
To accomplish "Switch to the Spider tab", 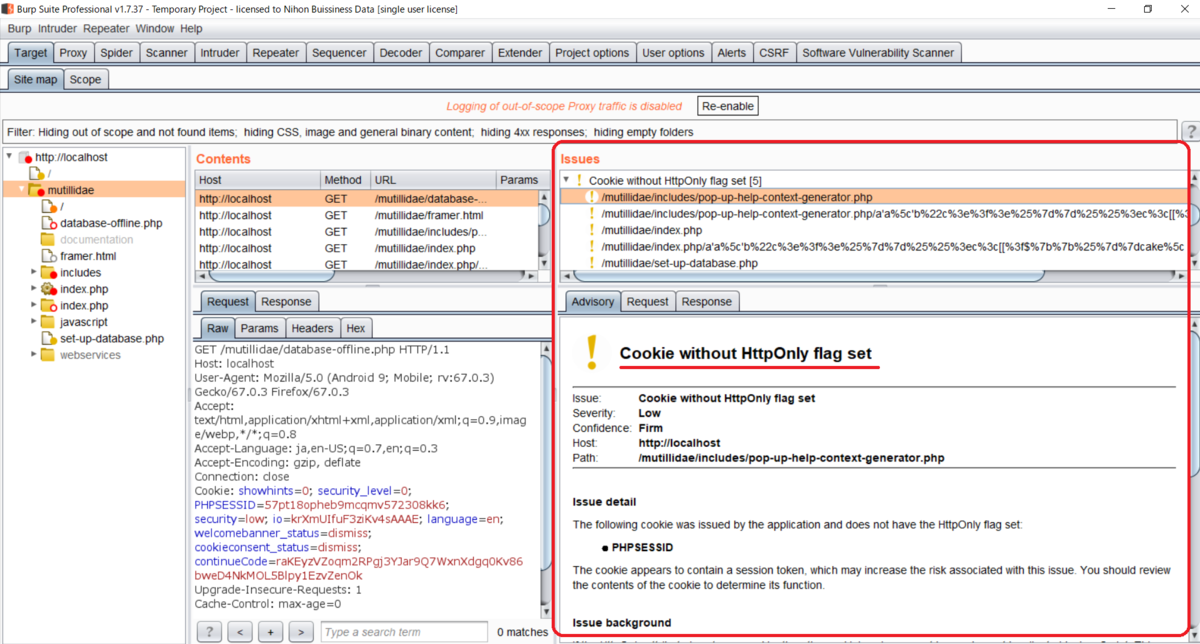I will [117, 53].
